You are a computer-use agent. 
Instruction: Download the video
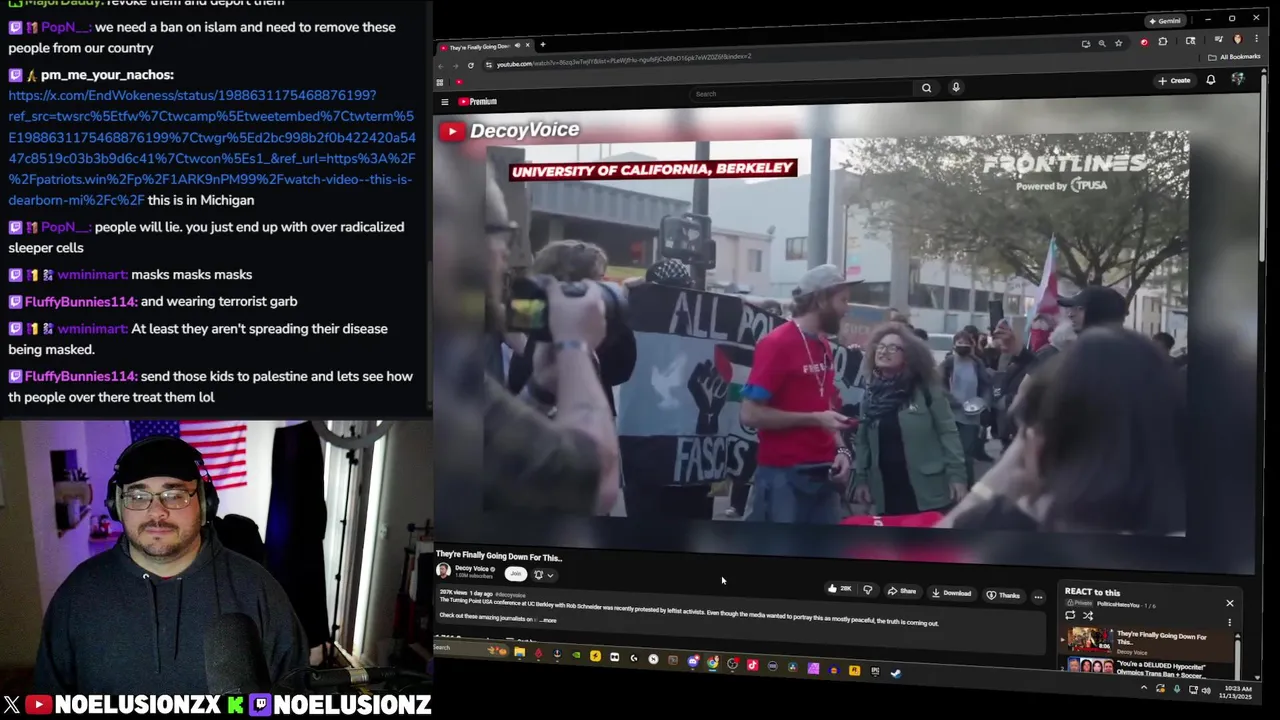(951, 593)
